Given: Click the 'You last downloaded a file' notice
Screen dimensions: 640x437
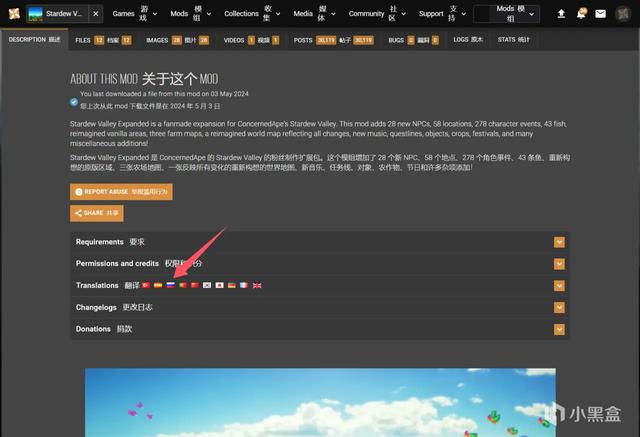Looking at the screenshot, I should point(164,94).
